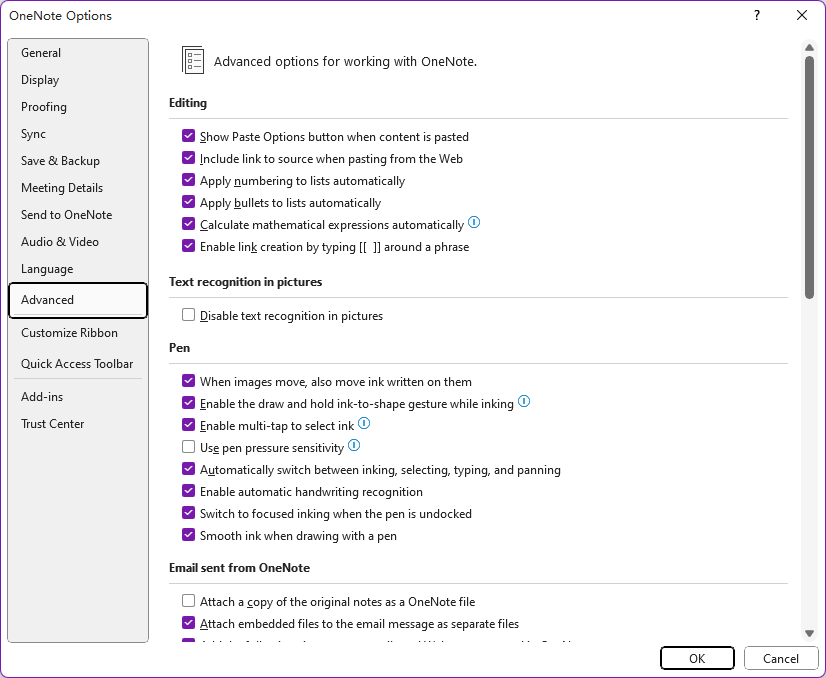Click info icon beside multi-tap to select ink
826x678 pixels.
pos(364,424)
